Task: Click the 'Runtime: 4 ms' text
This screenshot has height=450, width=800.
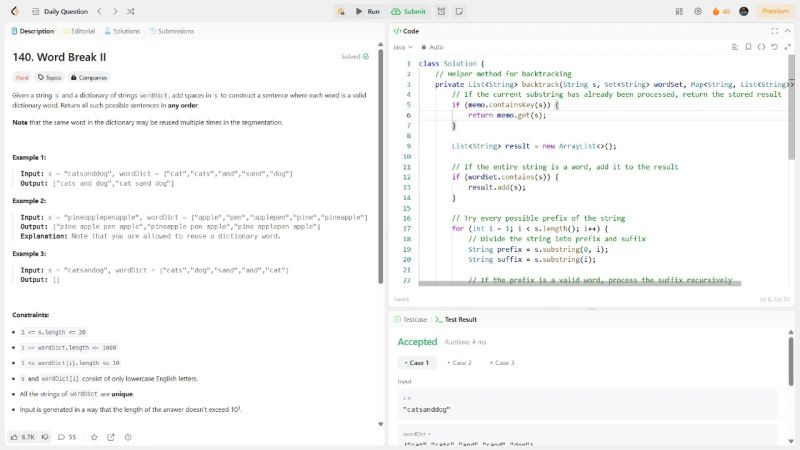Action: 465,342
